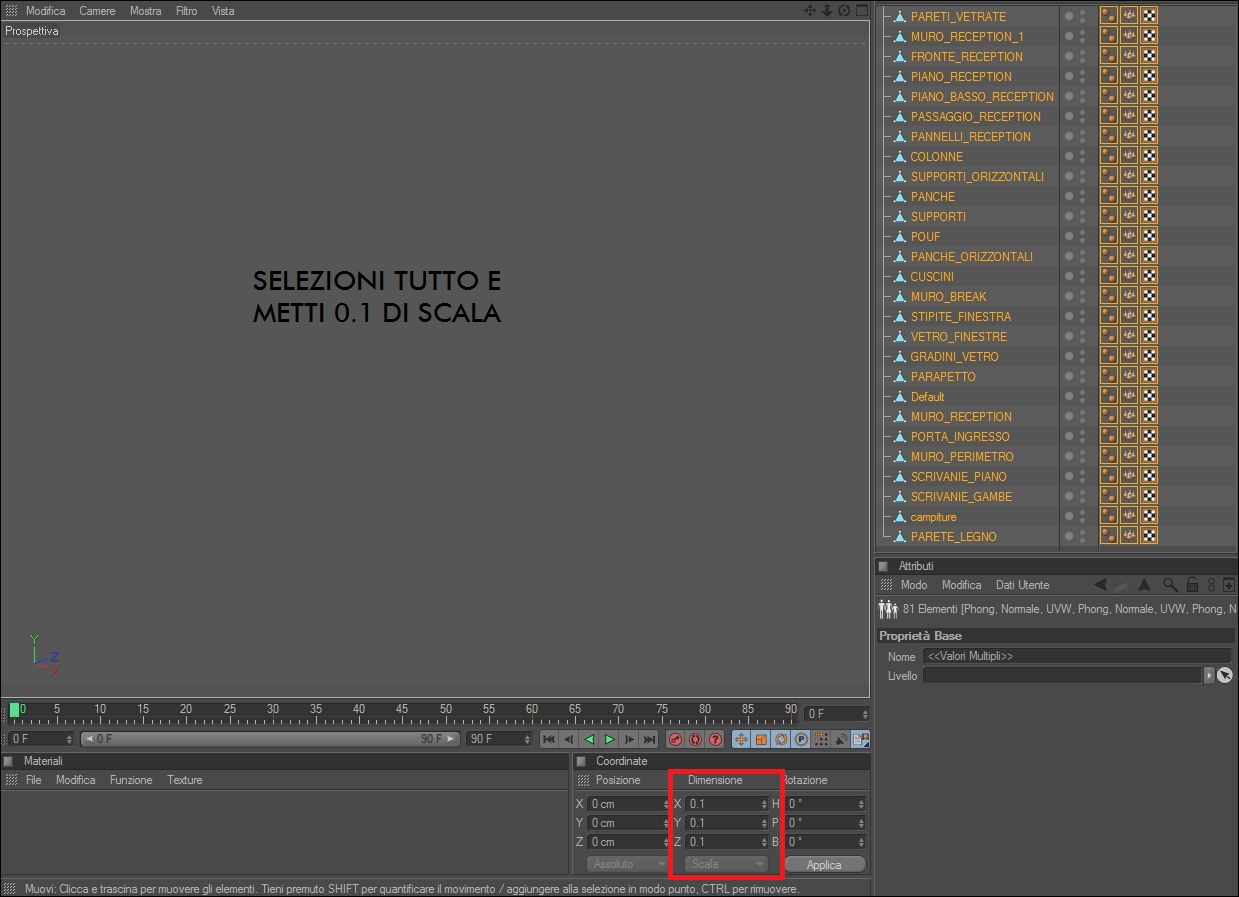Toggle the lock icon in Attributi panel
The height and width of the screenshot is (897, 1239).
point(1192,585)
